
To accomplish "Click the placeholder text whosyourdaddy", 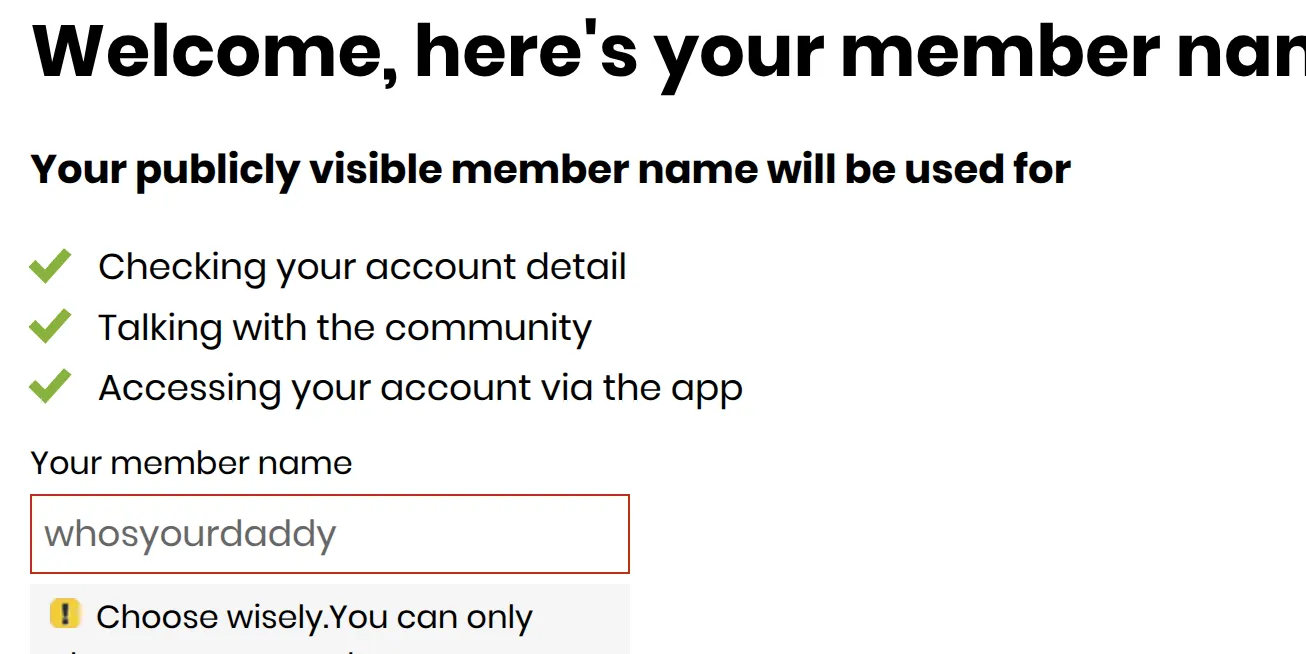I will click(x=190, y=534).
